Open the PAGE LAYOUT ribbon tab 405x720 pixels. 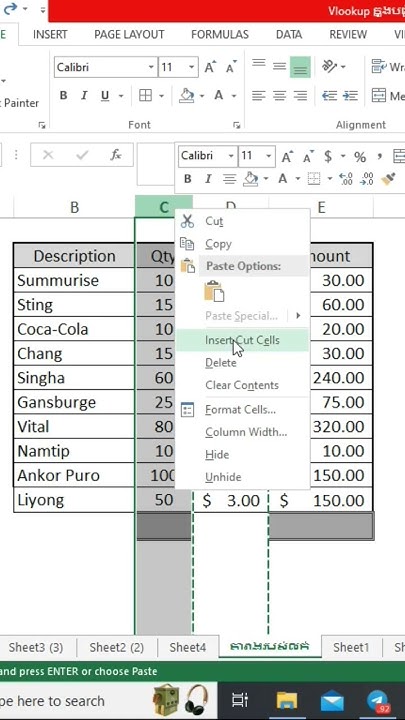coord(129,35)
